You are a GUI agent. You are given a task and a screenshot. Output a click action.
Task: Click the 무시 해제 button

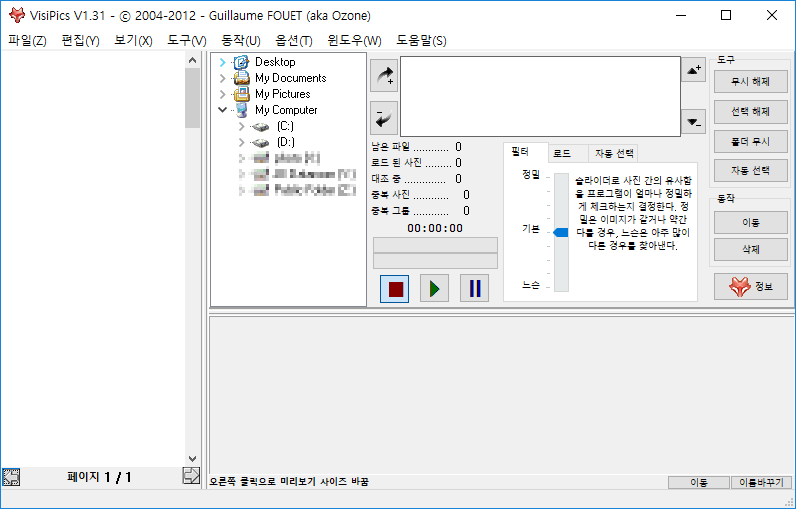750,81
